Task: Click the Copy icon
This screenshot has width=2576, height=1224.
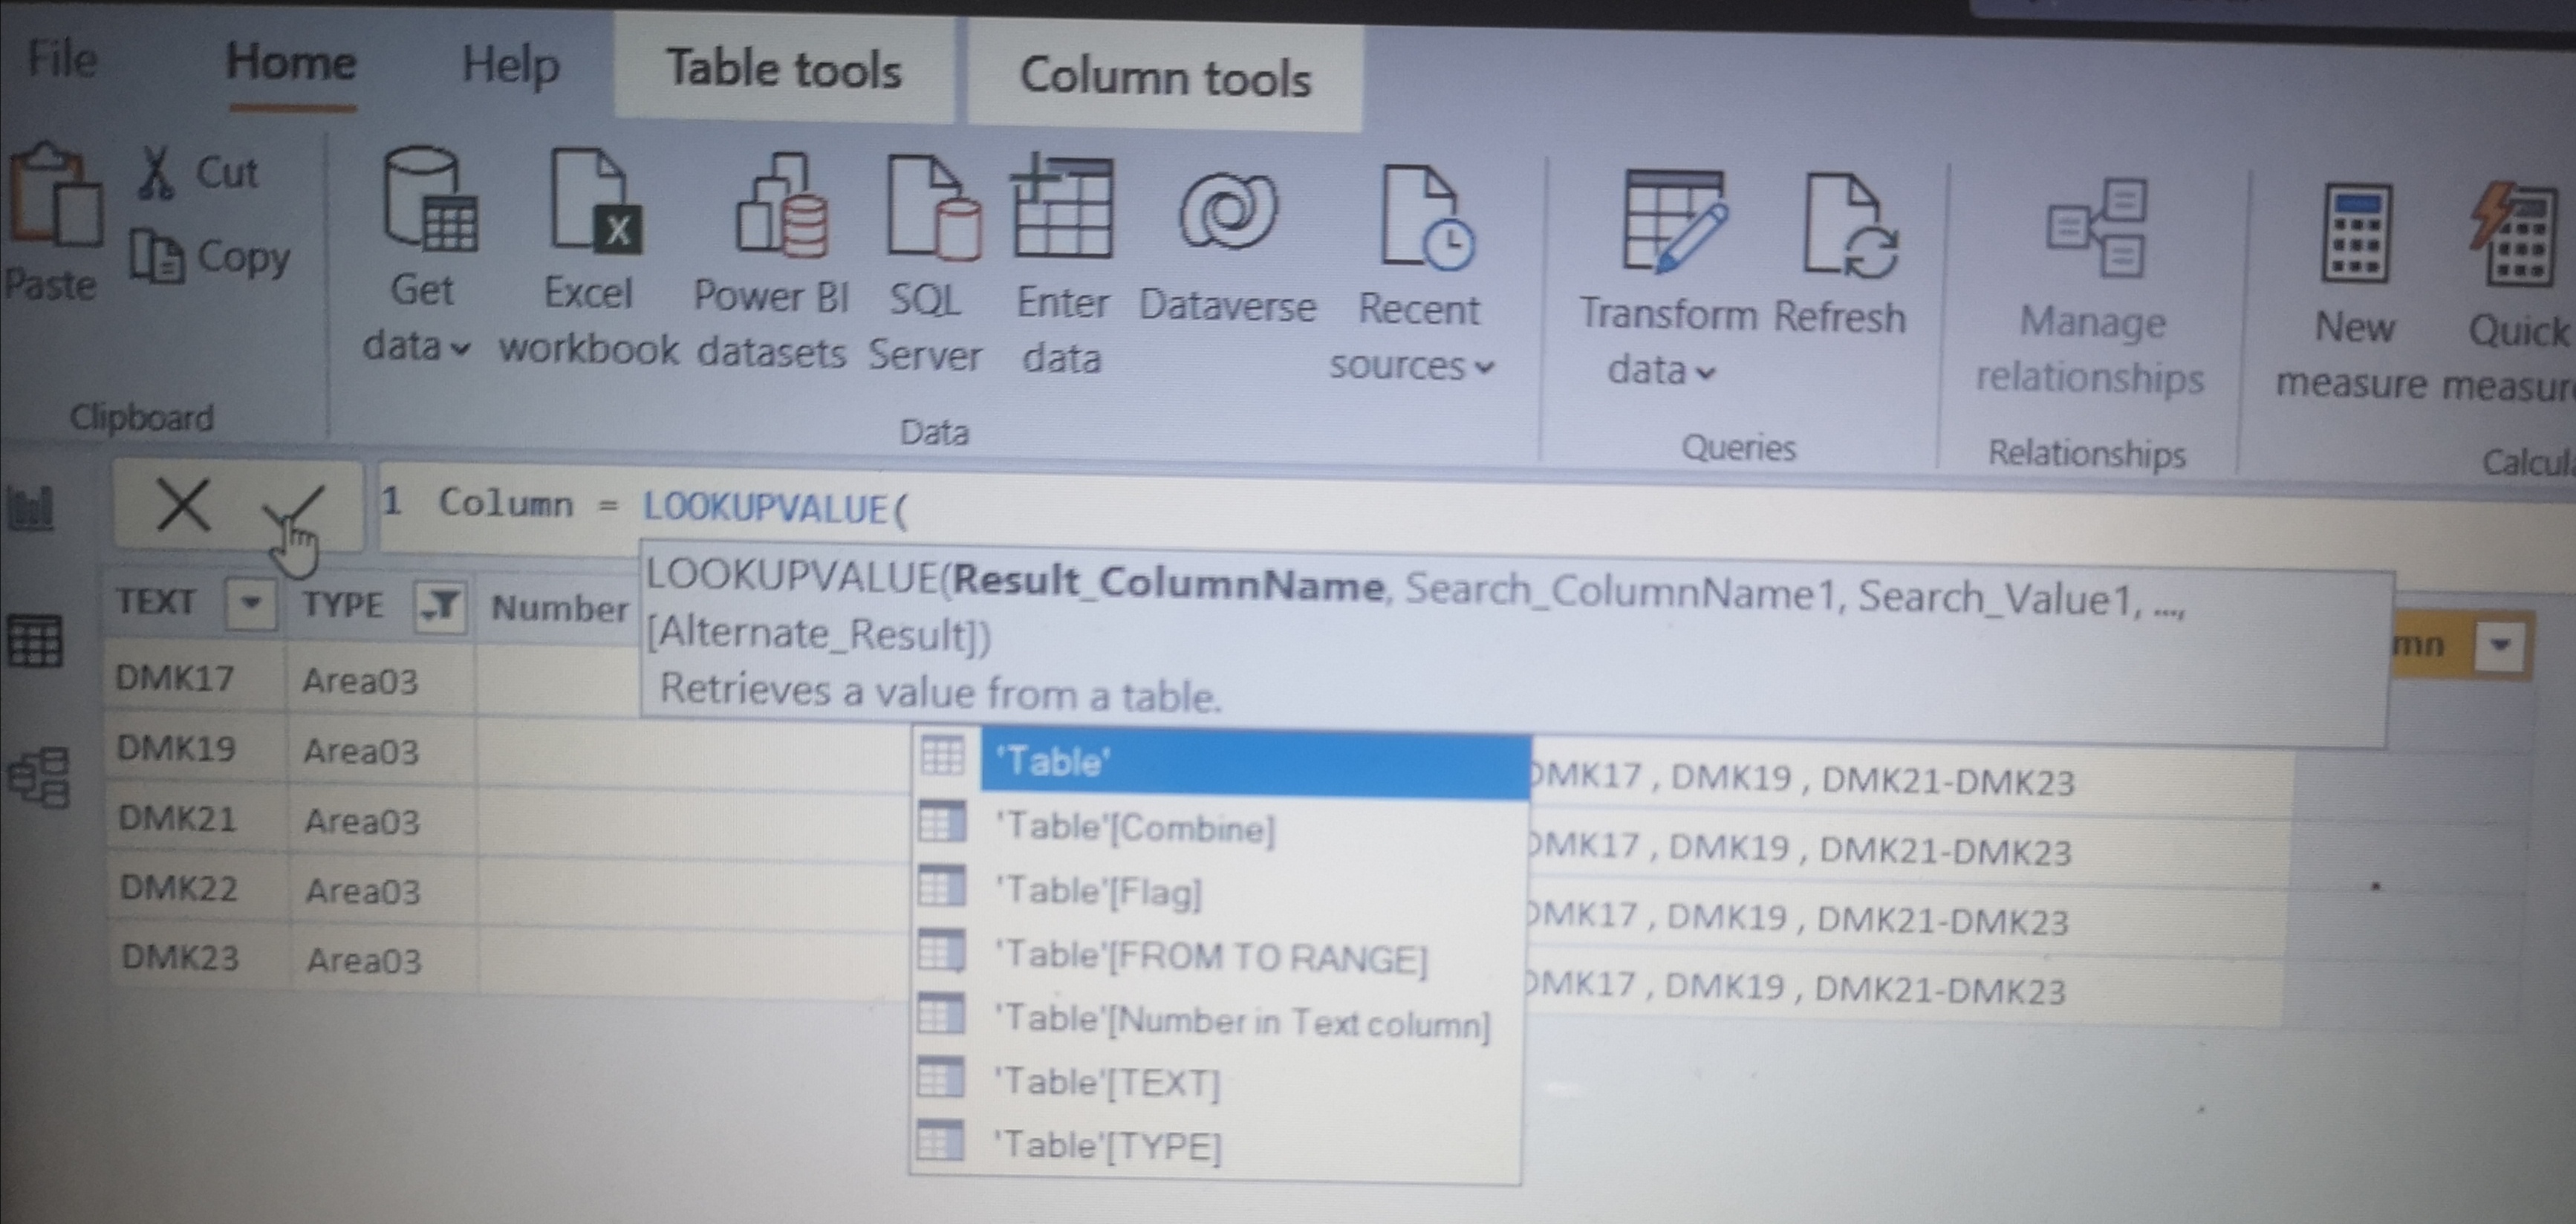Action: pyautogui.click(x=157, y=256)
